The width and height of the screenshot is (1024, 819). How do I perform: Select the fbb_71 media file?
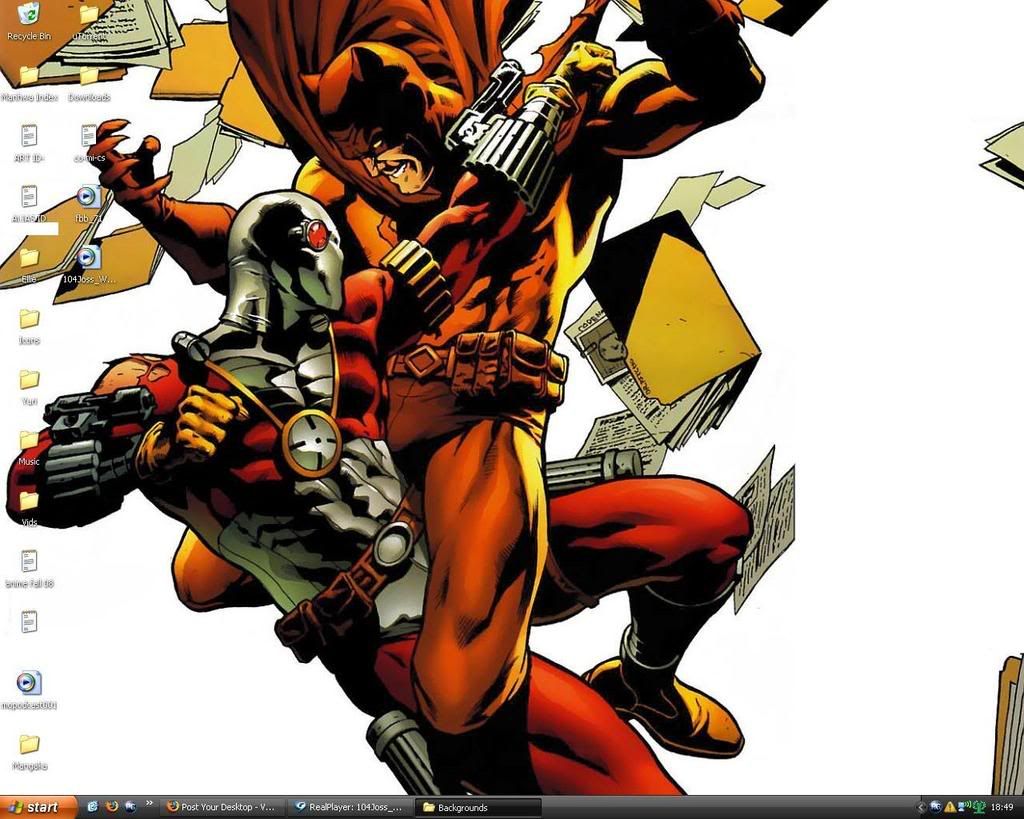tap(89, 197)
